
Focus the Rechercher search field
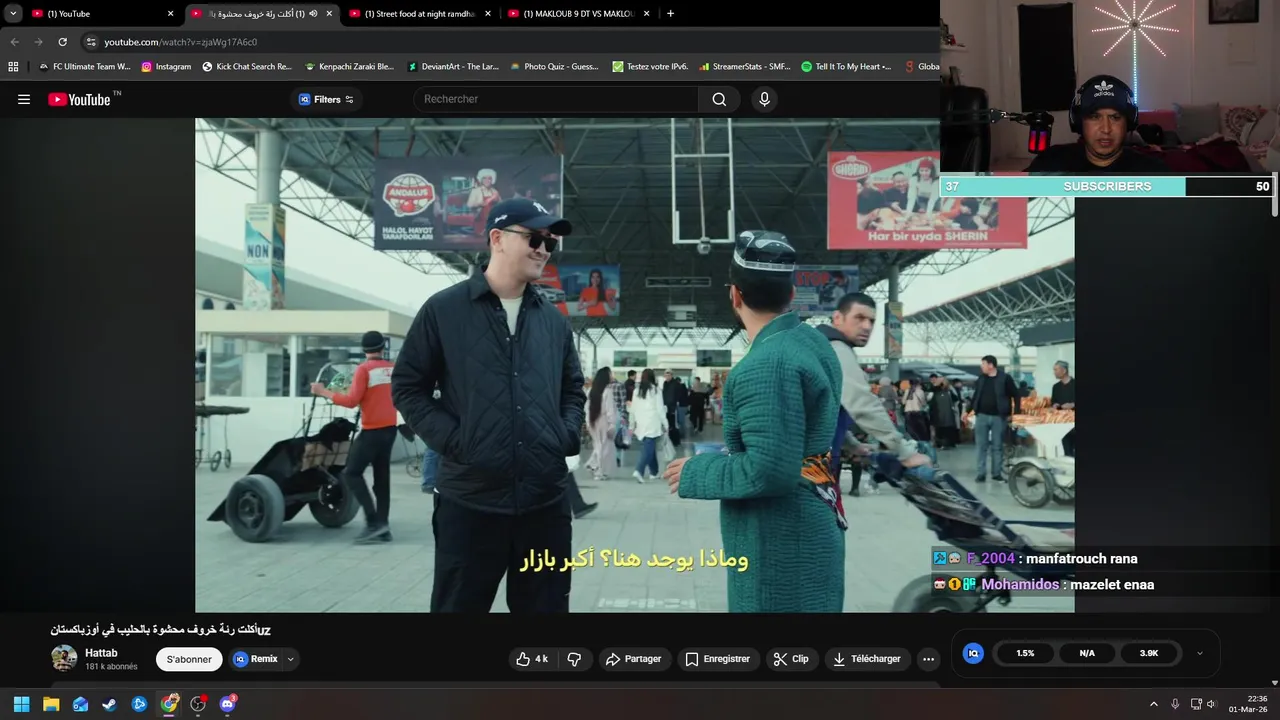pyautogui.click(x=556, y=99)
